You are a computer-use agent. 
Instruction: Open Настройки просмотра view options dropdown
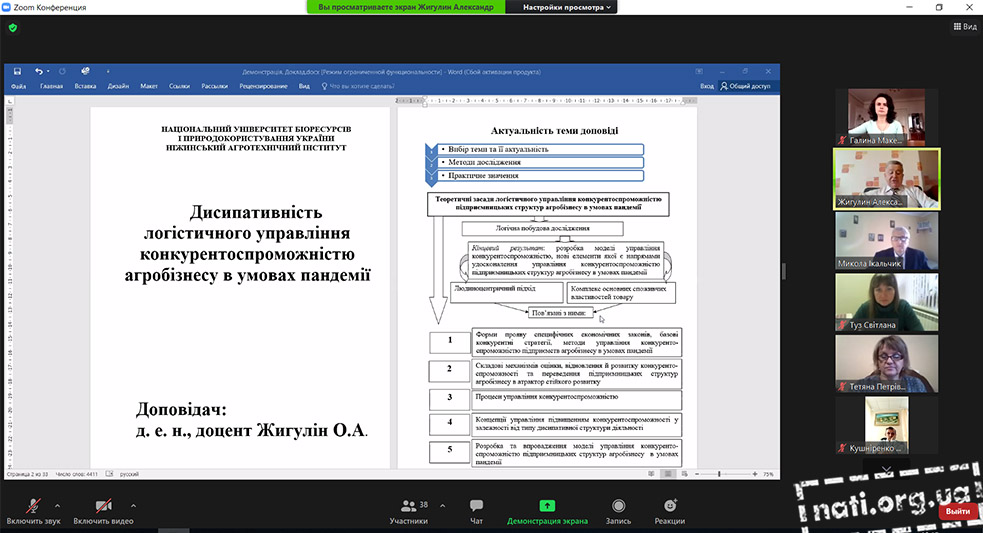pyautogui.click(x=567, y=7)
